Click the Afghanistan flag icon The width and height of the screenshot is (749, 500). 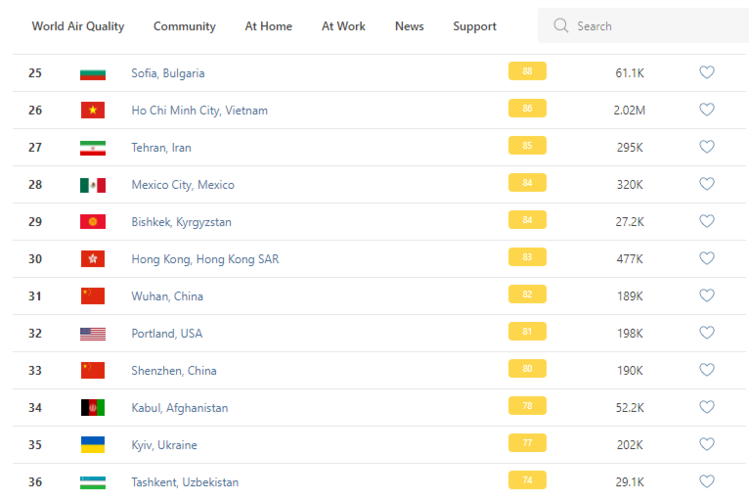93,408
